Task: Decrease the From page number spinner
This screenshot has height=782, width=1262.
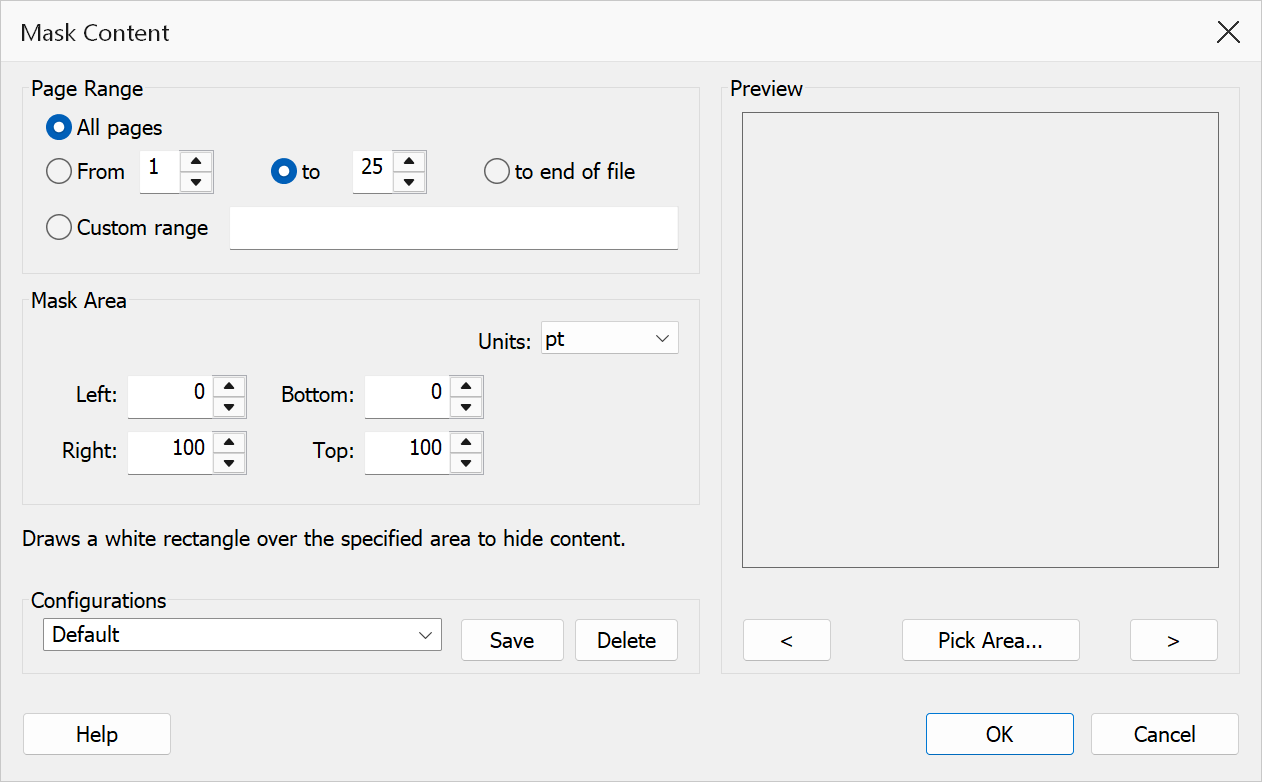Action: [x=197, y=182]
